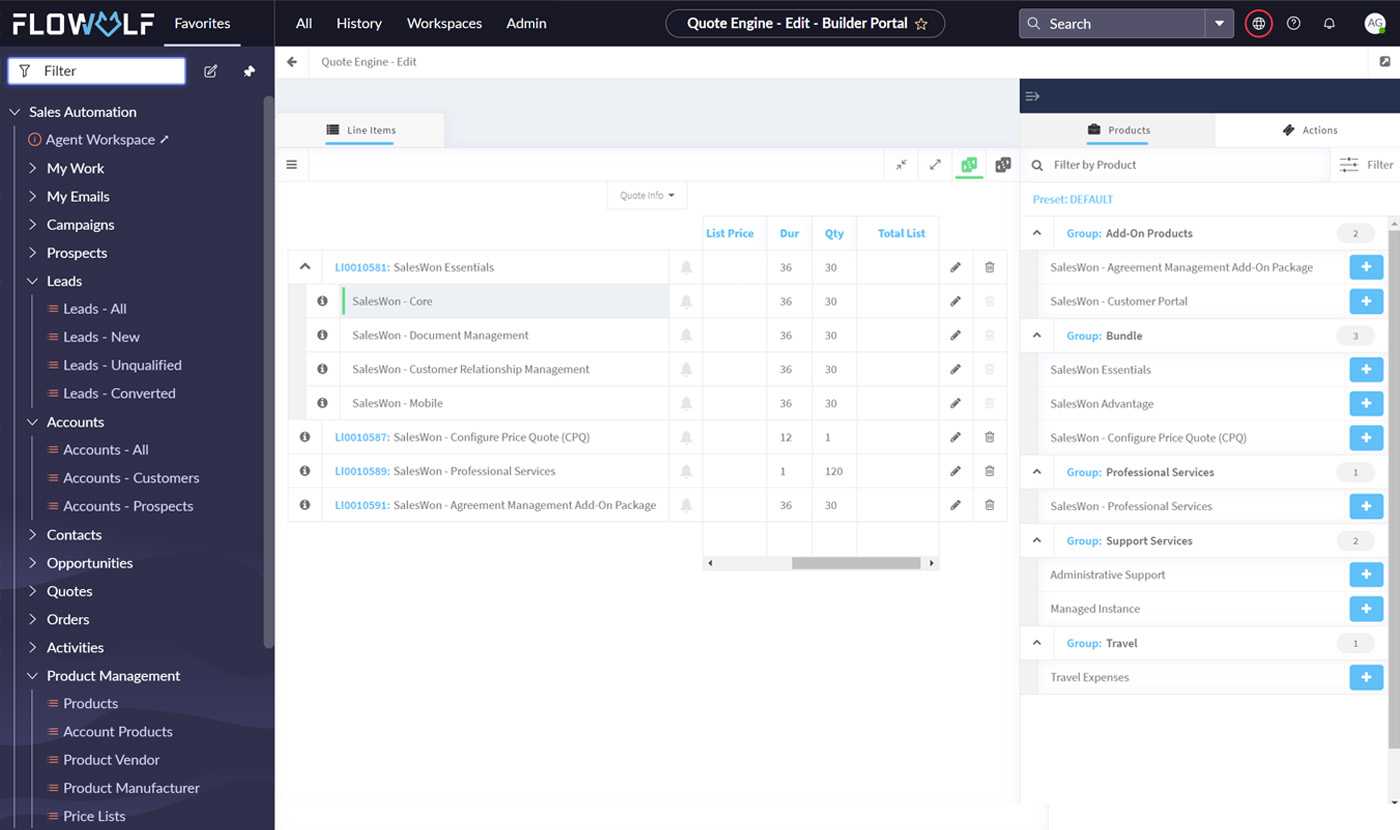Pin the navigation panel with pin icon

point(249,71)
